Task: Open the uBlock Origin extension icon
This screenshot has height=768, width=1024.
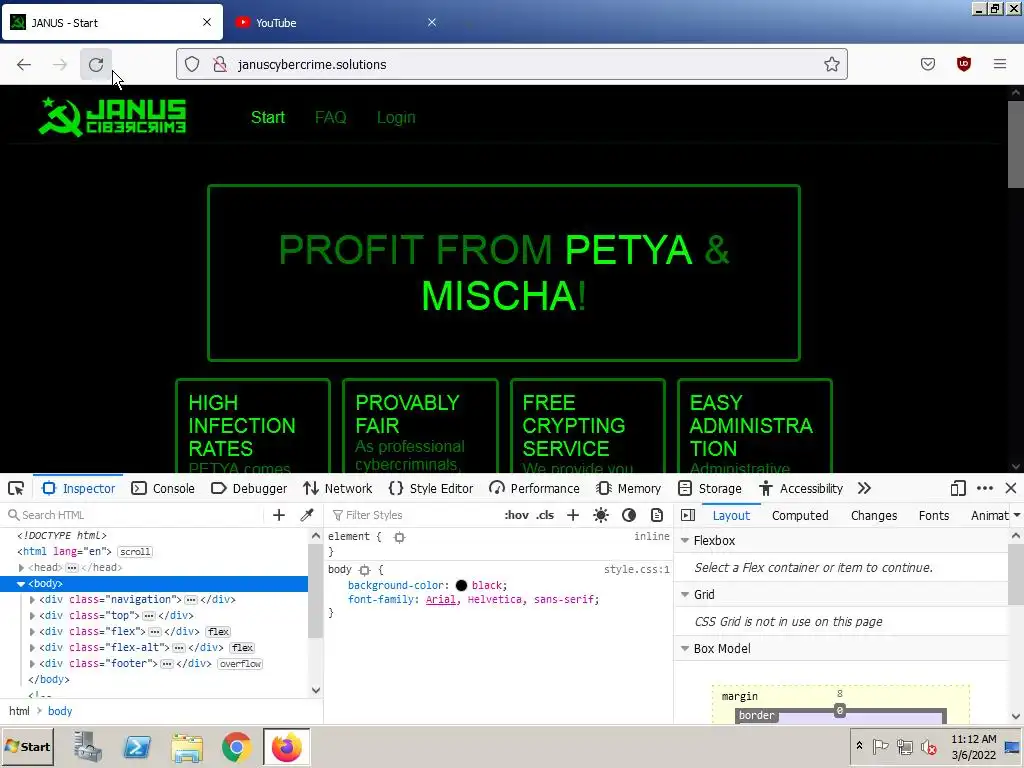Action: pos(963,64)
